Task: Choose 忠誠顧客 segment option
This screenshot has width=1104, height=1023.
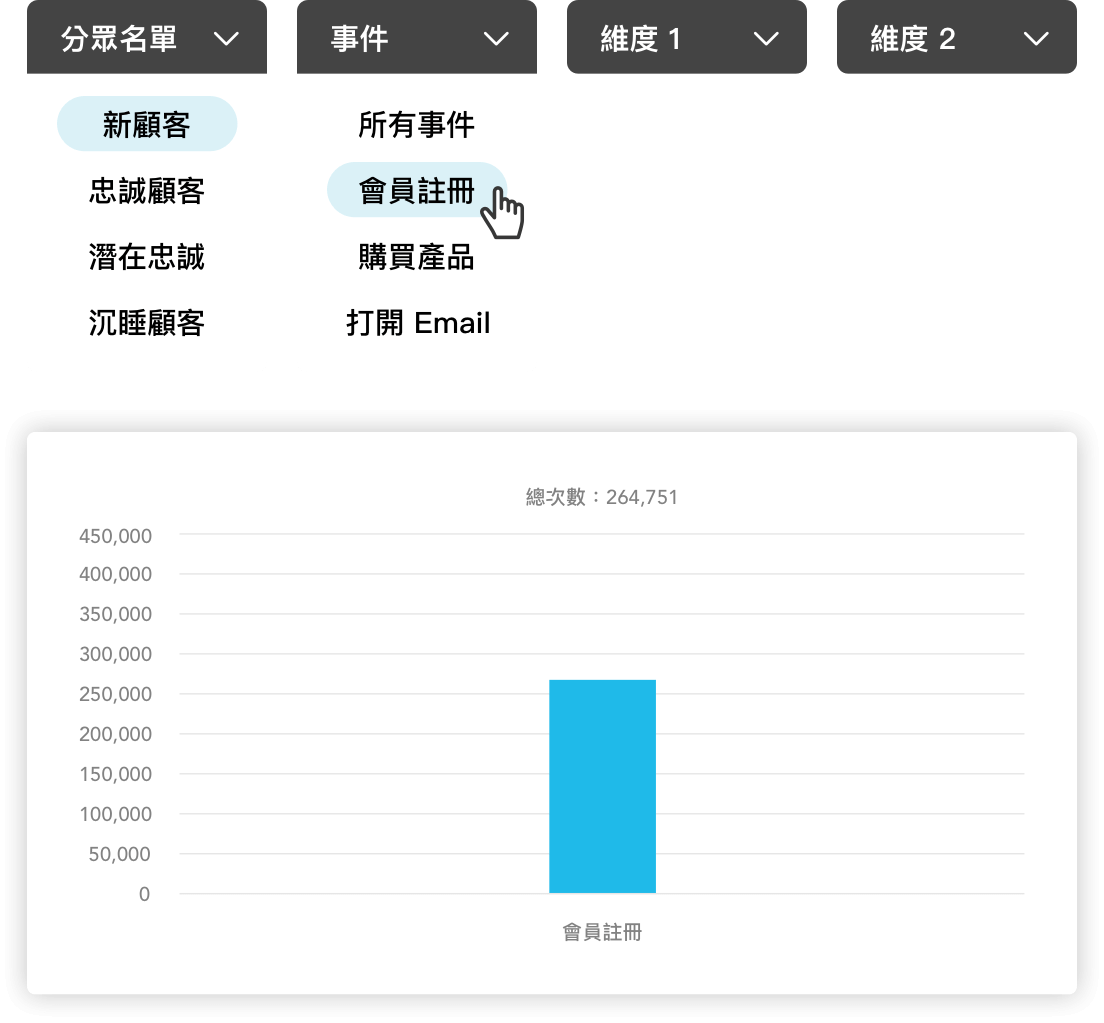Action: pos(147,191)
